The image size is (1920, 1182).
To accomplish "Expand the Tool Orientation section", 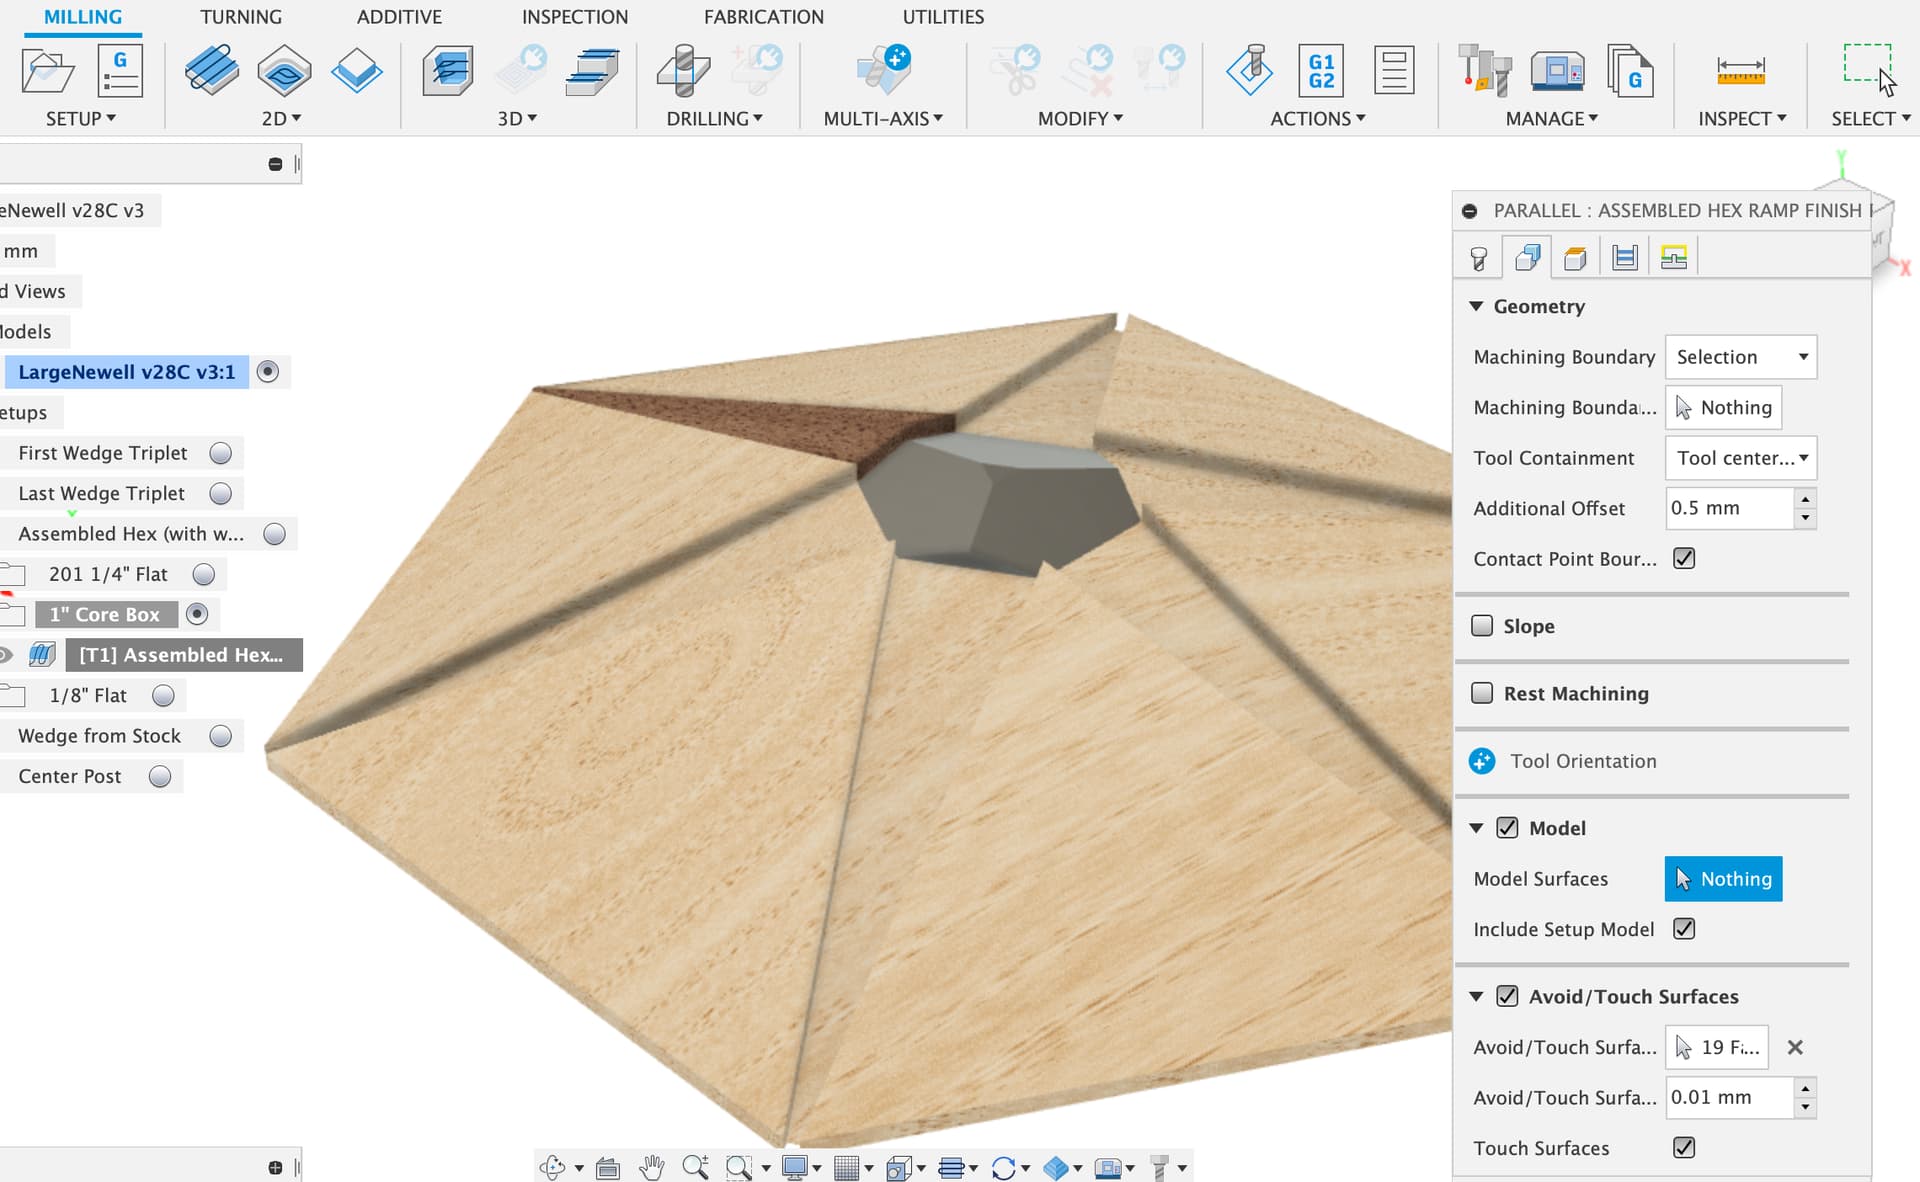I will pyautogui.click(x=1482, y=761).
